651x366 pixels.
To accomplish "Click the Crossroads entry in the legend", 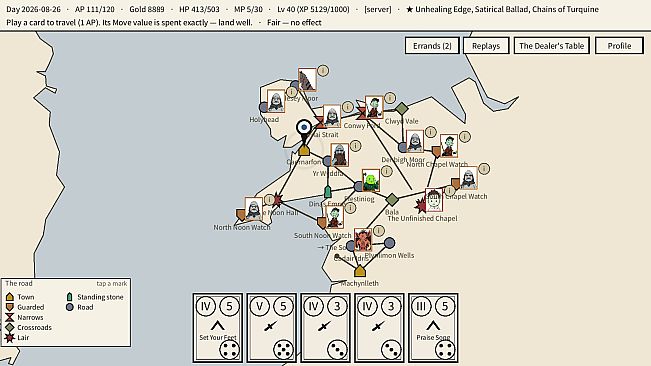I will coord(28,327).
